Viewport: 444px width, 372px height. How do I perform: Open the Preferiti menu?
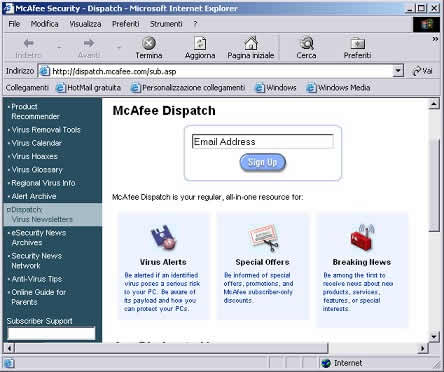pos(126,24)
